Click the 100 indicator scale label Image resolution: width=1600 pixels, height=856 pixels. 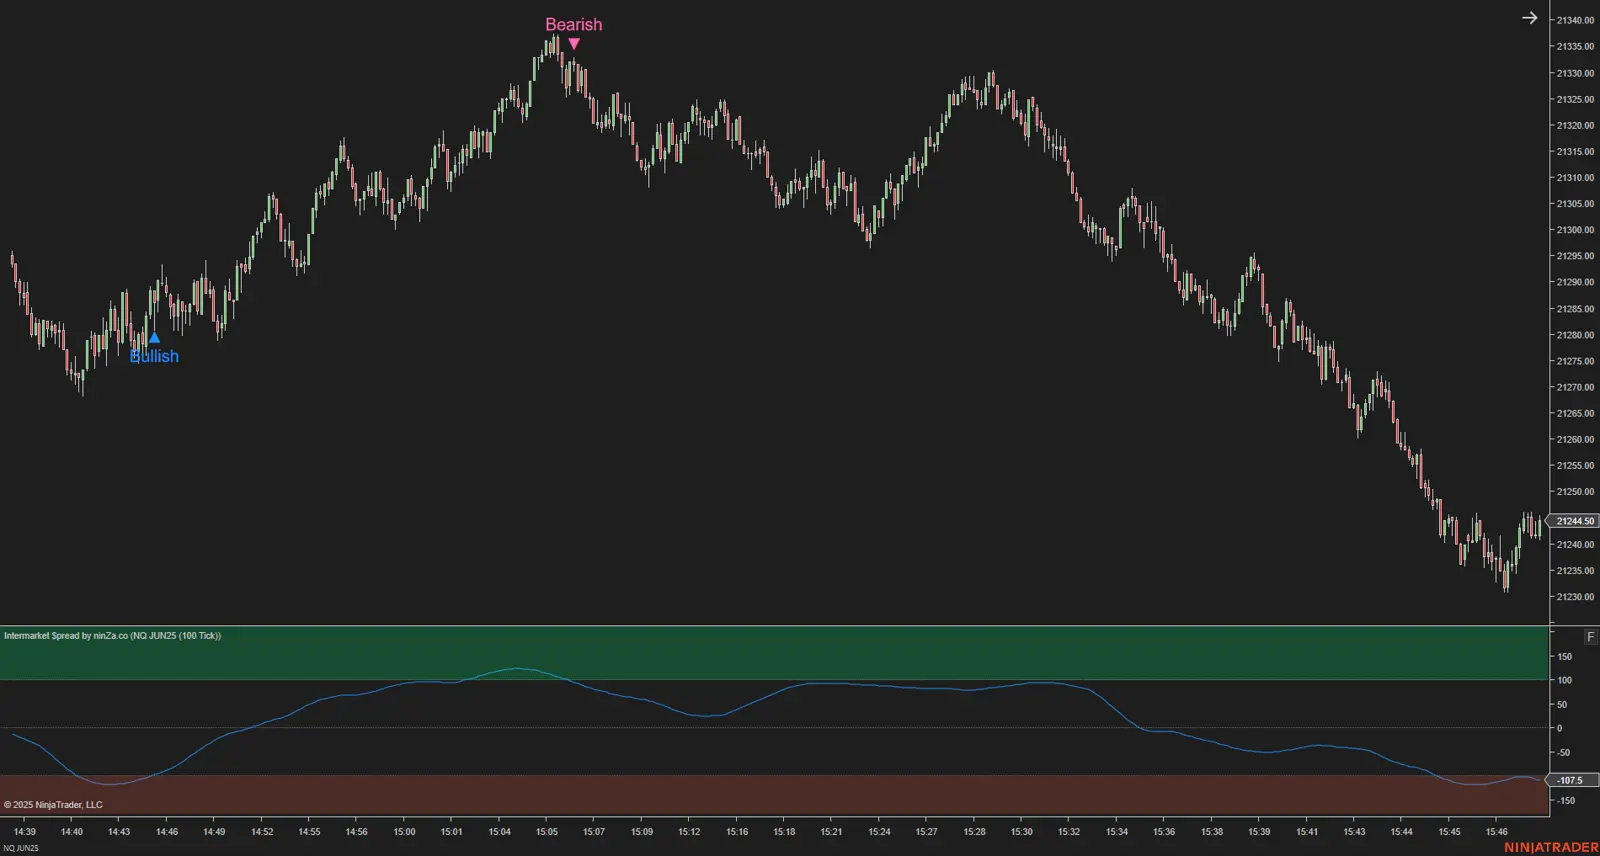(x=1564, y=680)
